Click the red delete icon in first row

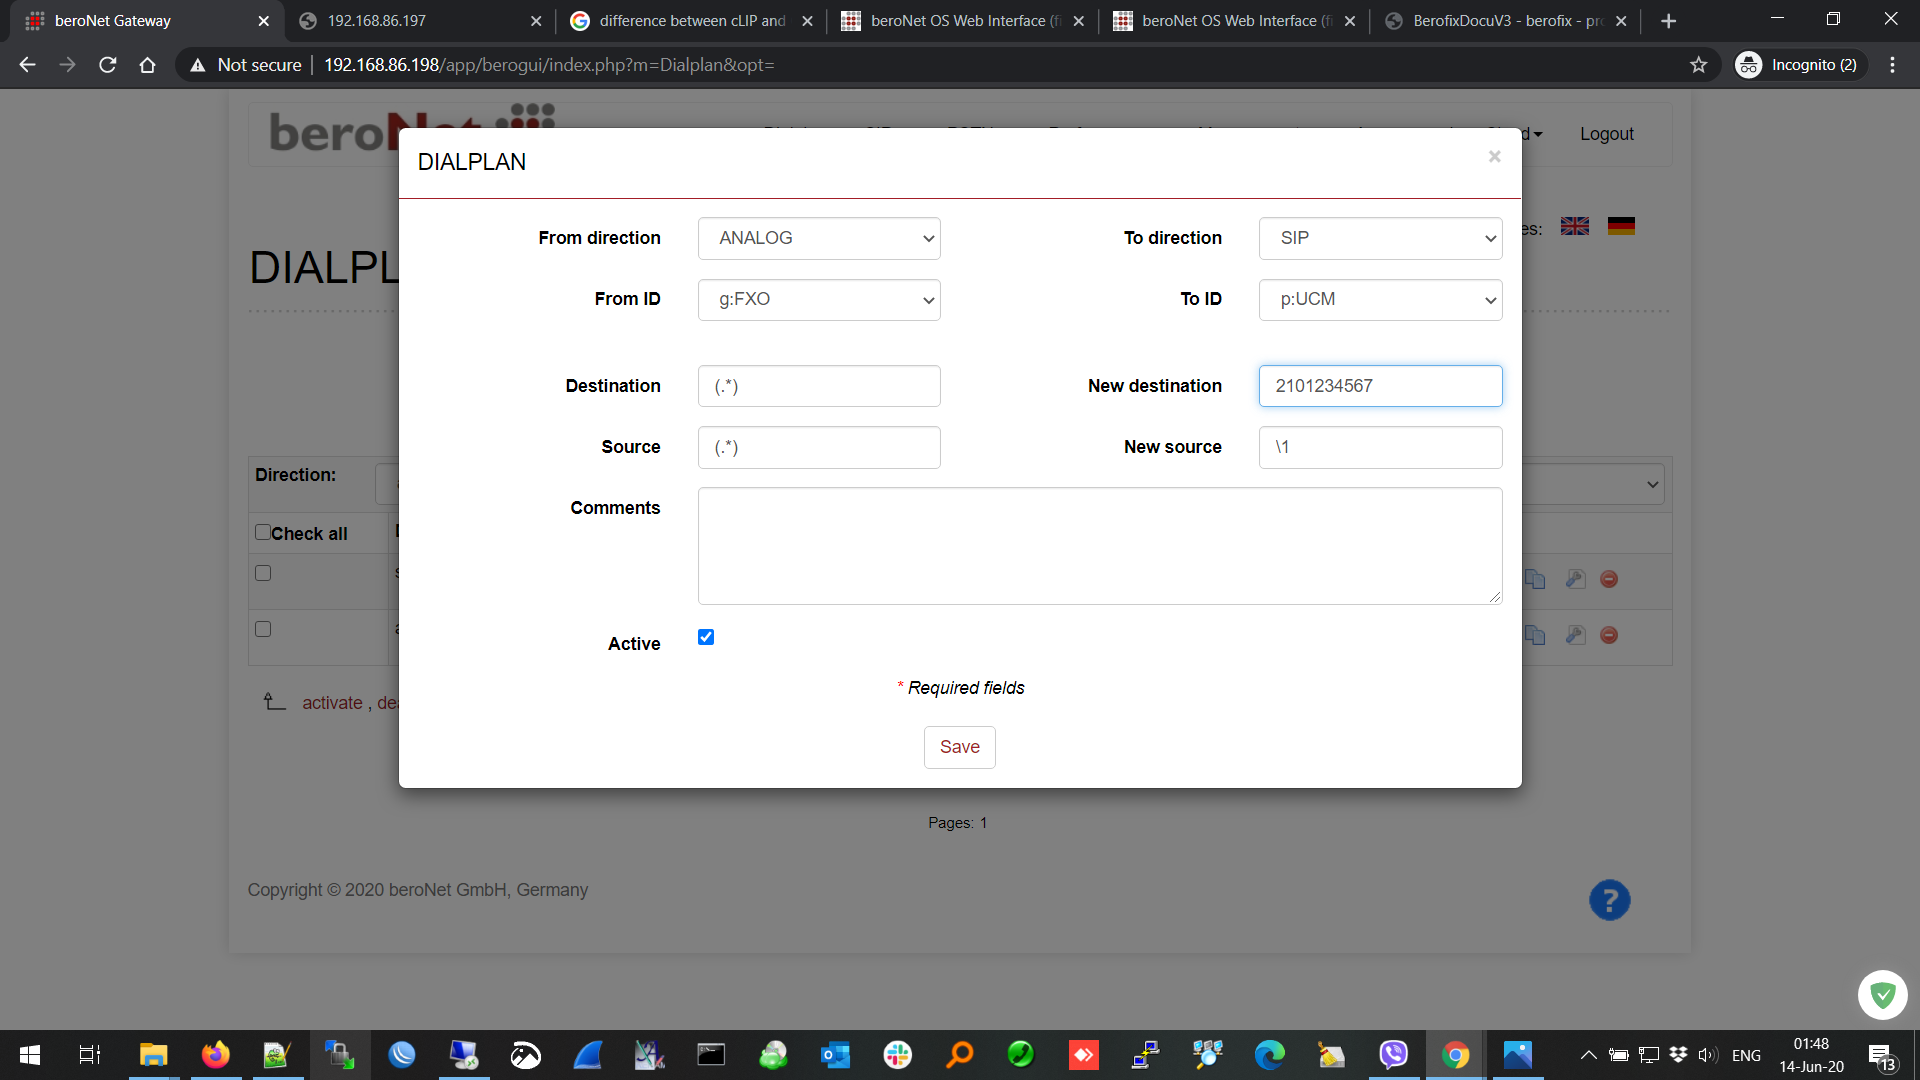pos(1609,579)
